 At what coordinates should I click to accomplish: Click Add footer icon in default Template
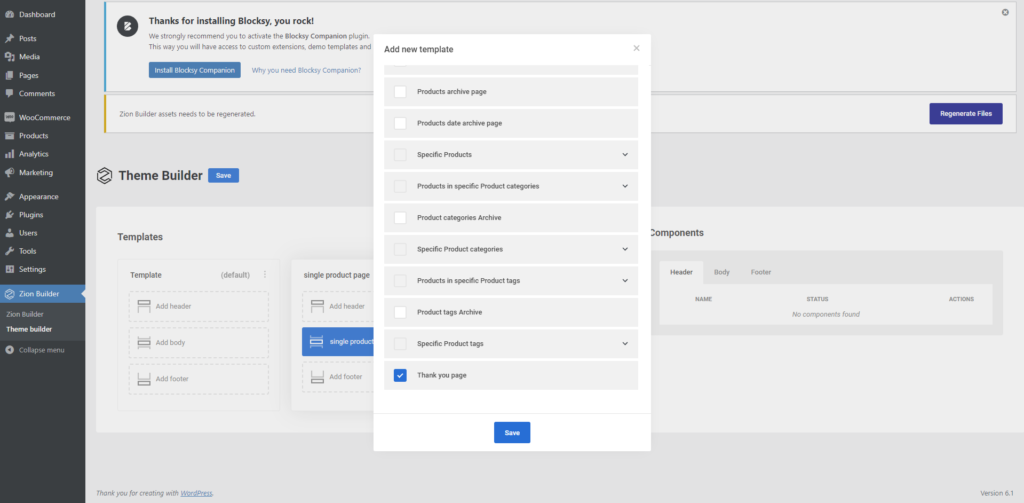144,379
